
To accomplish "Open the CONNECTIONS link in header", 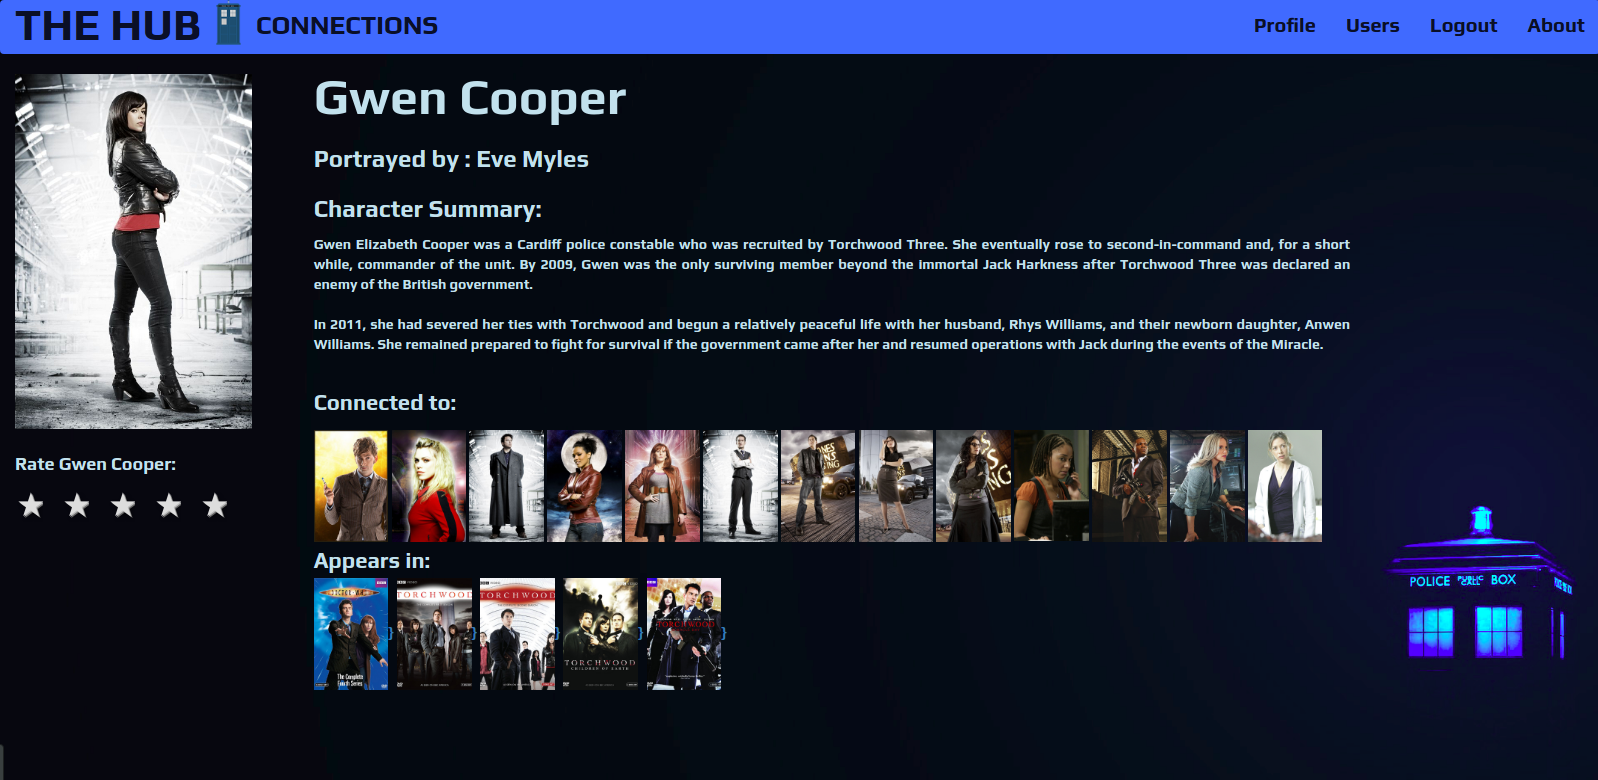I will point(347,26).
